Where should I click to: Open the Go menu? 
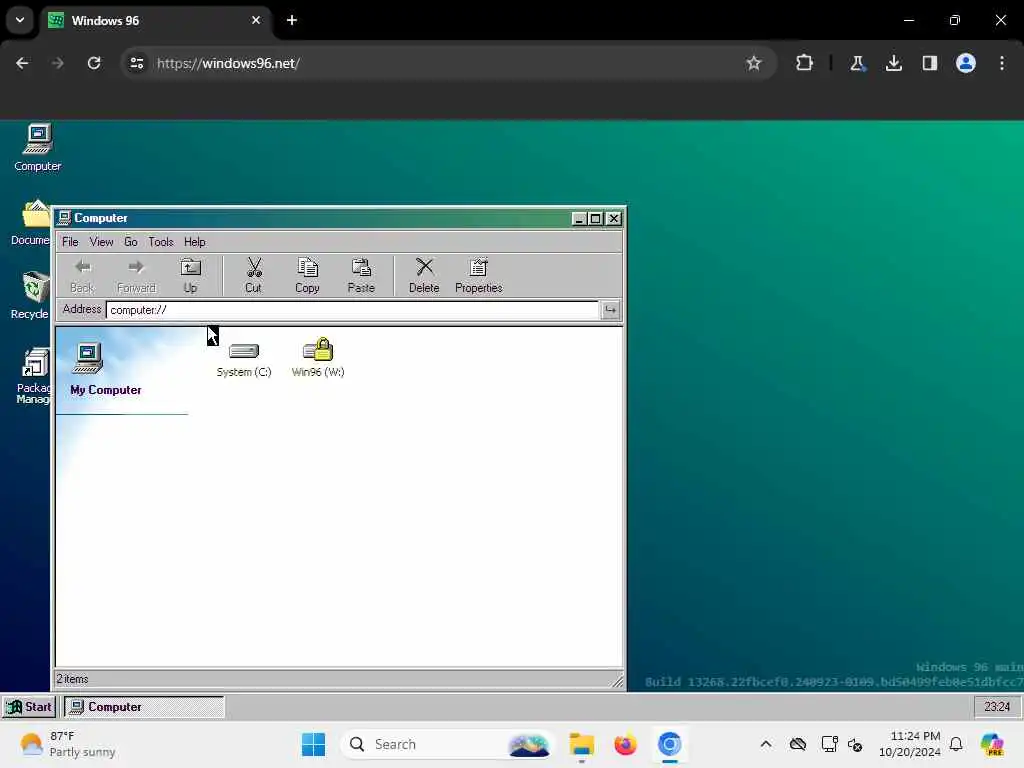(131, 242)
